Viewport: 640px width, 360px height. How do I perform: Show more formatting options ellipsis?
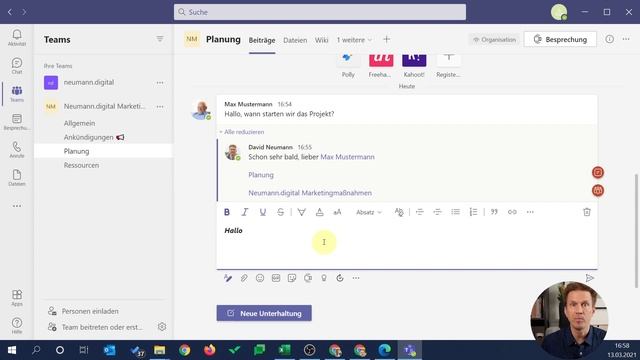pyautogui.click(x=530, y=212)
